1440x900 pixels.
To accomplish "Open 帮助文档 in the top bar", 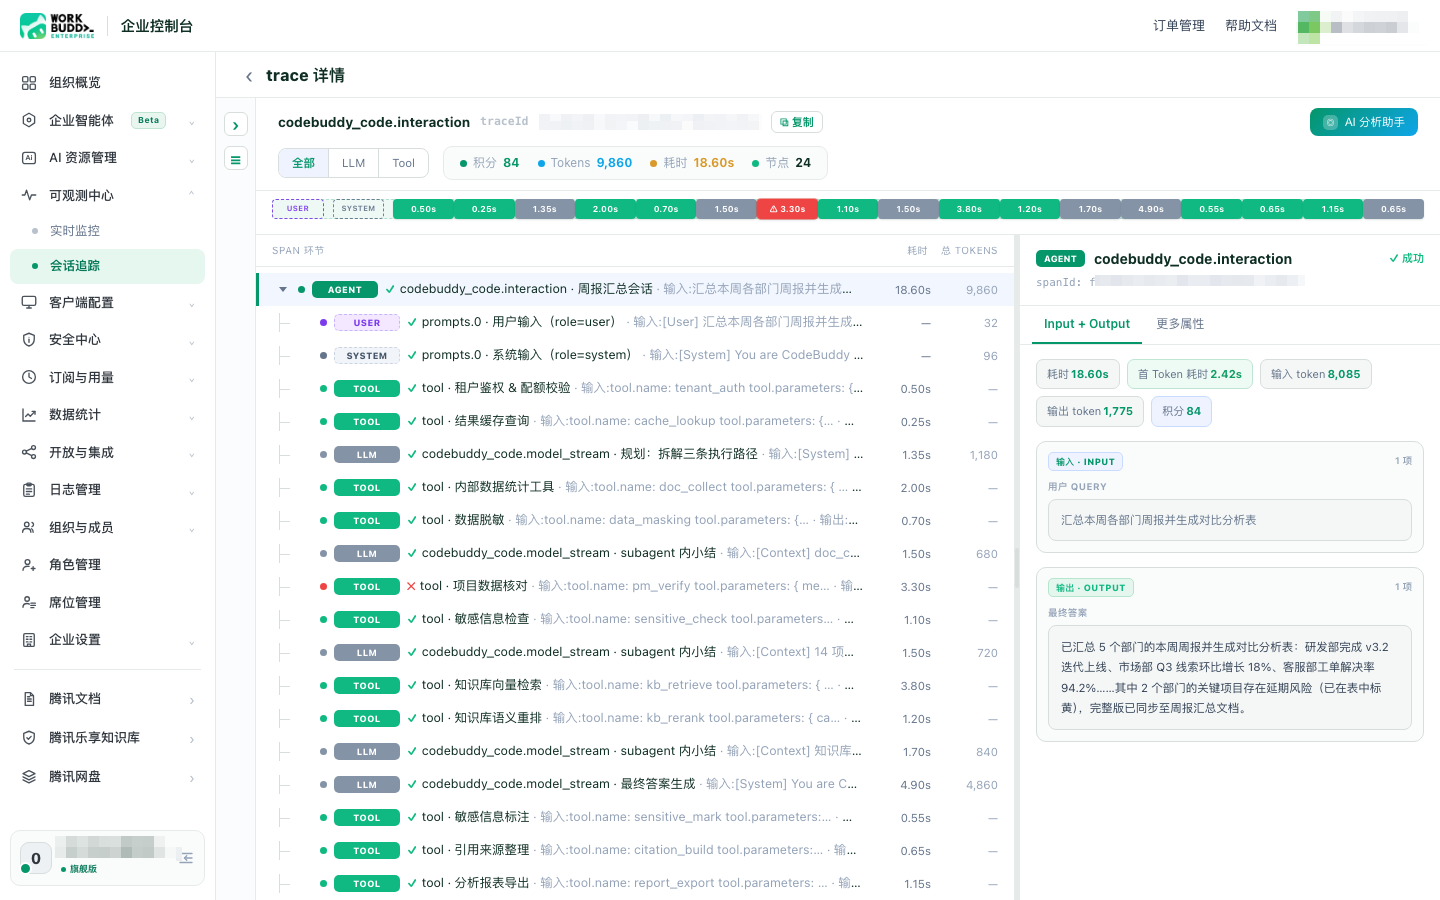I will (x=1251, y=26).
